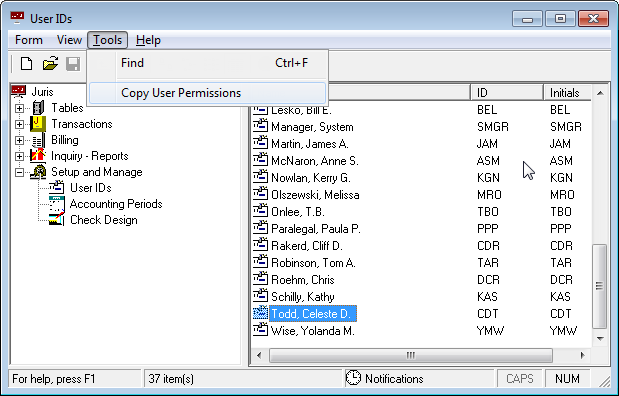Click the Check Design tree icon
Image resolution: width=619 pixels, height=396 pixels.
56,220
